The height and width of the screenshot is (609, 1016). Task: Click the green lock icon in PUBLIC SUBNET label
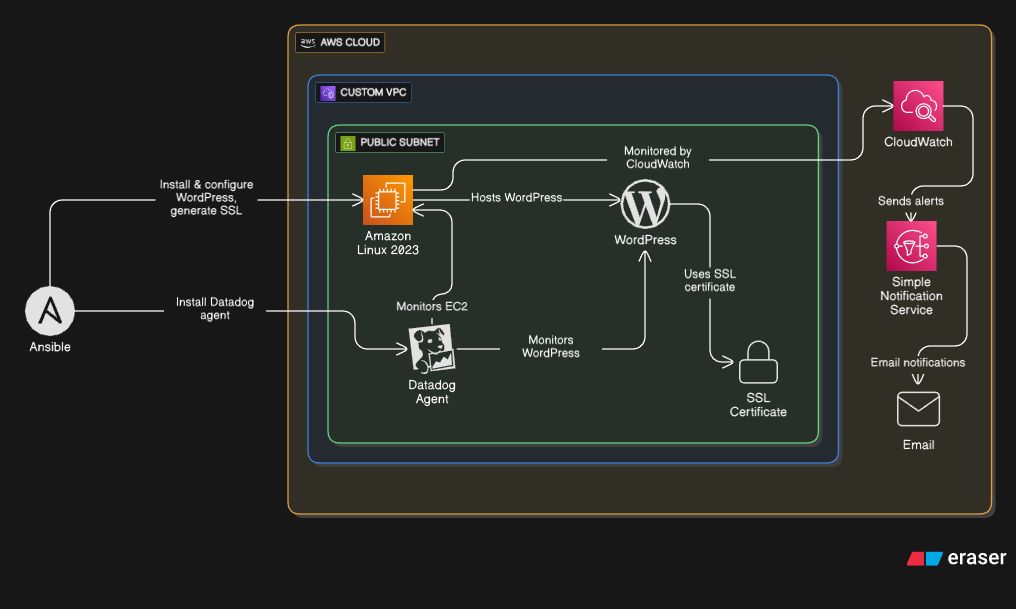pos(348,143)
